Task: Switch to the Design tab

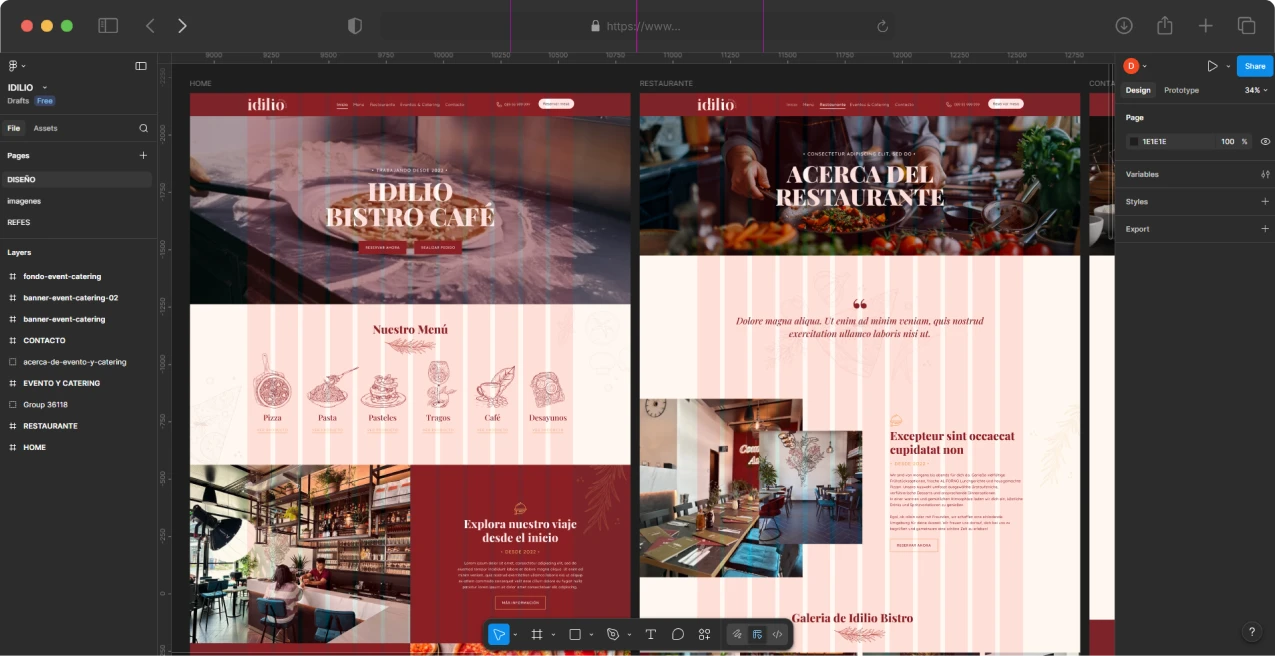Action: (1138, 90)
